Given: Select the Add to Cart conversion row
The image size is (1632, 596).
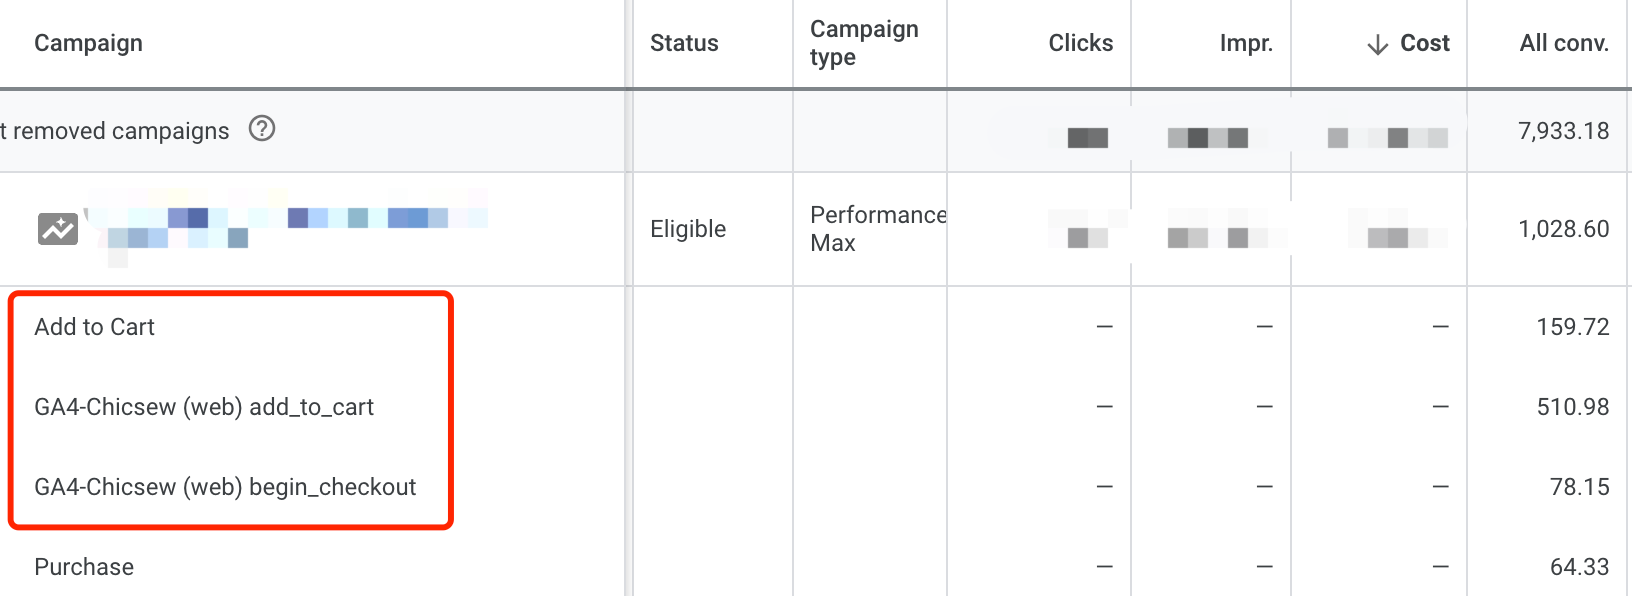Looking at the screenshot, I should click(x=94, y=326).
